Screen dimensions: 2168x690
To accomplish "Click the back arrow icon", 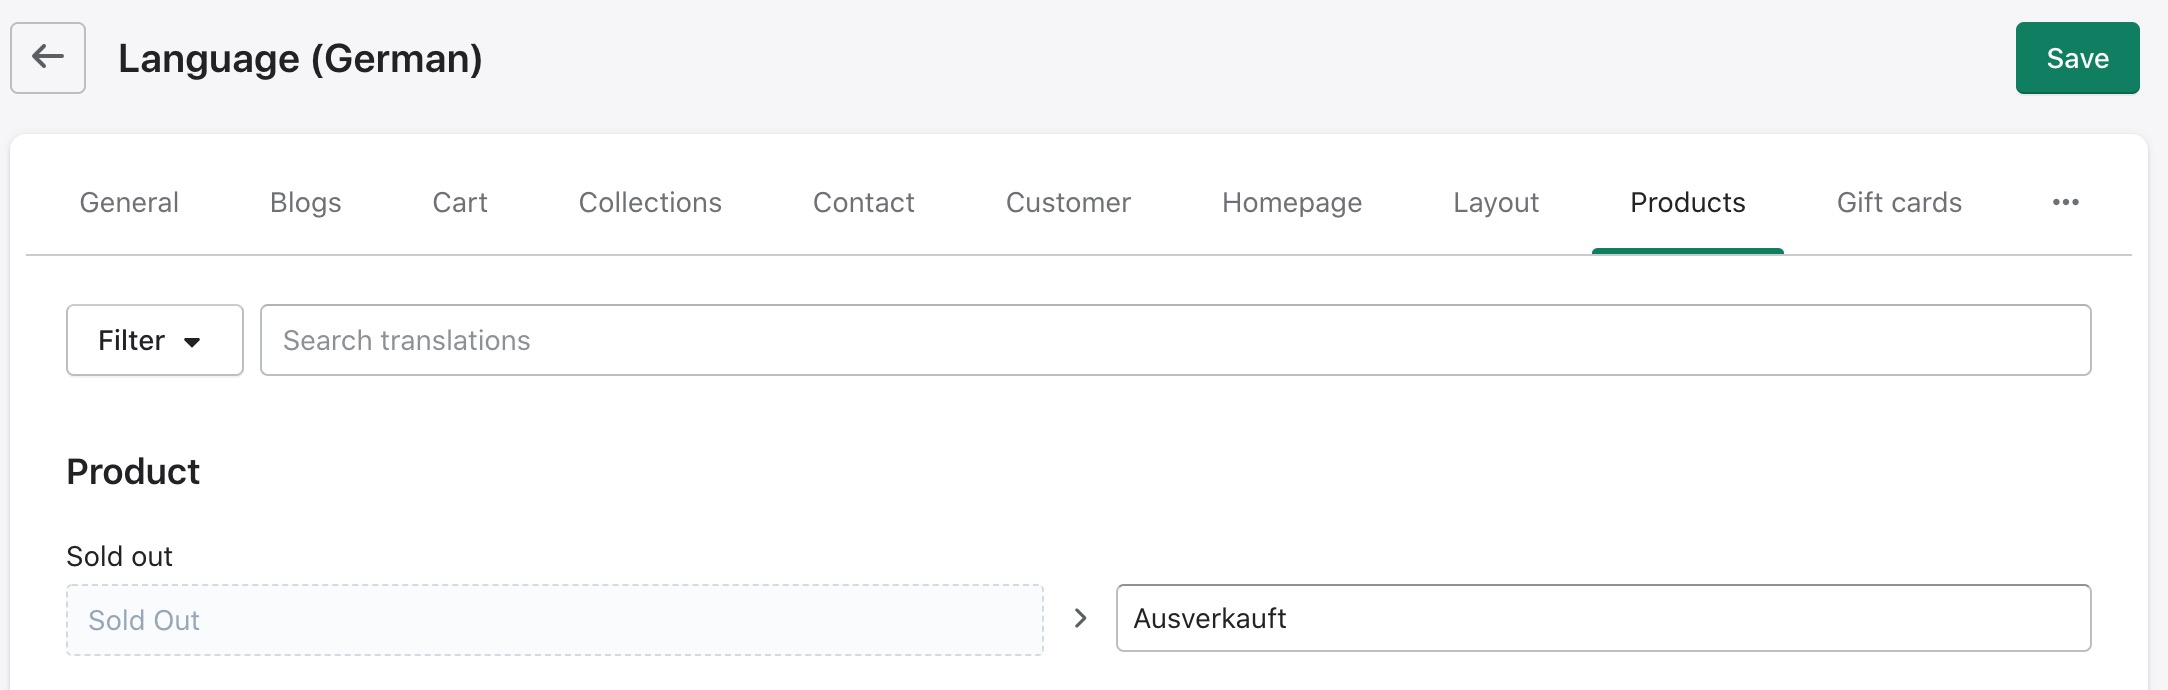I will tap(48, 58).
